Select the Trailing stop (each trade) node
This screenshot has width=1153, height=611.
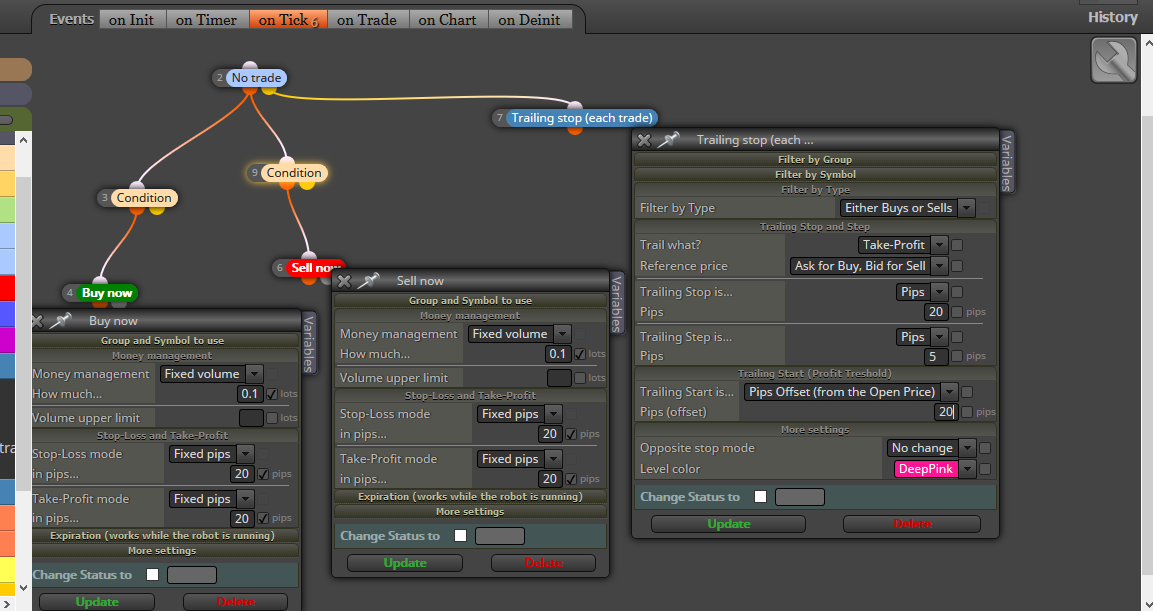click(582, 118)
